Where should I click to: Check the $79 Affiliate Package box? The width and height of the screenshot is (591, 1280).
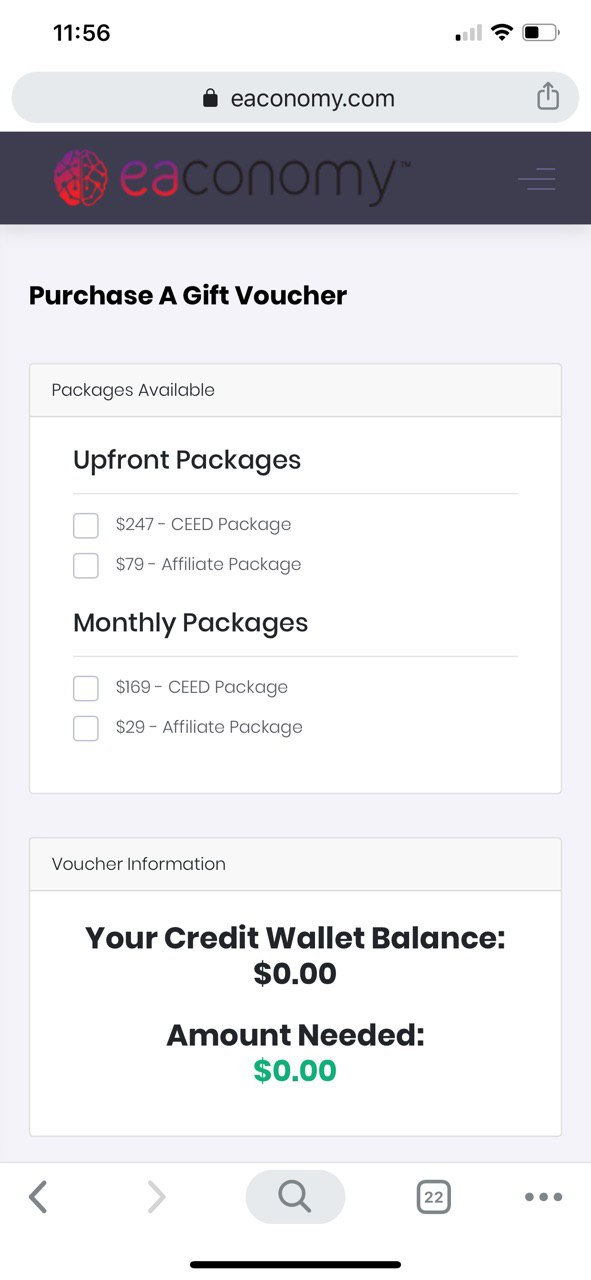[86, 565]
